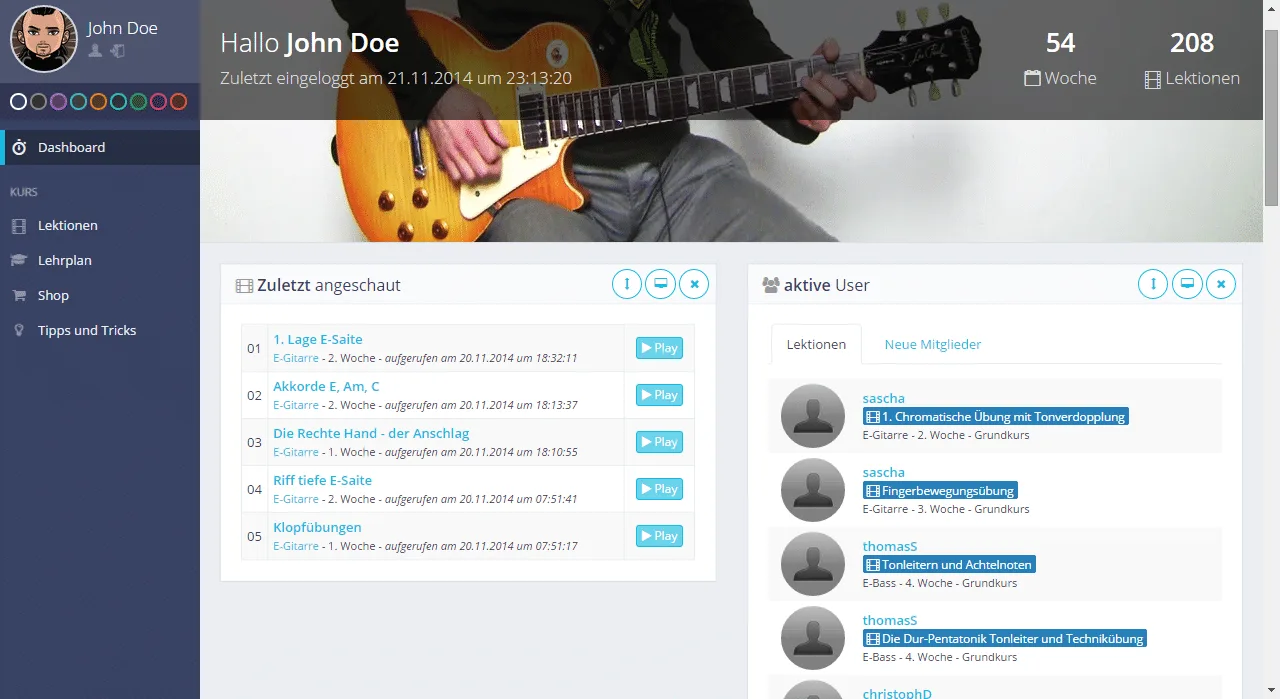The image size is (1280, 699).
Task: Click the users group icon in aktive User header
Action: tap(770, 285)
